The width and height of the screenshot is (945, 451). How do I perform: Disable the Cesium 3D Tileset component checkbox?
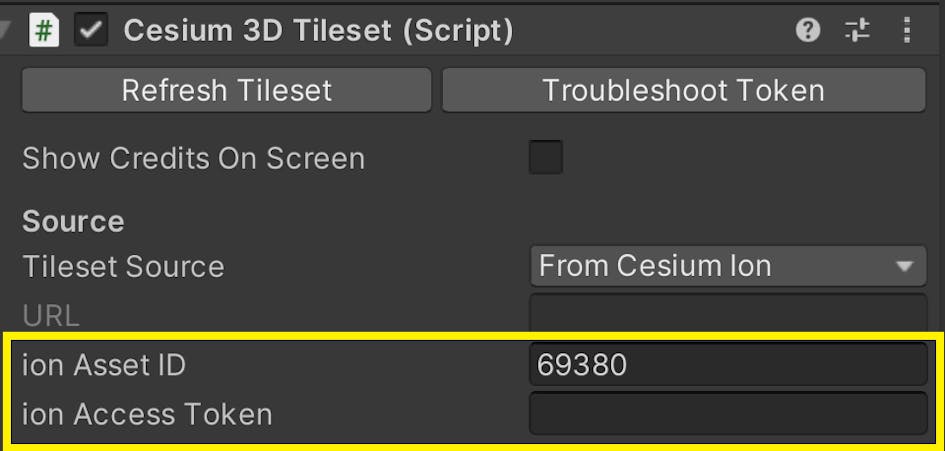point(93,31)
